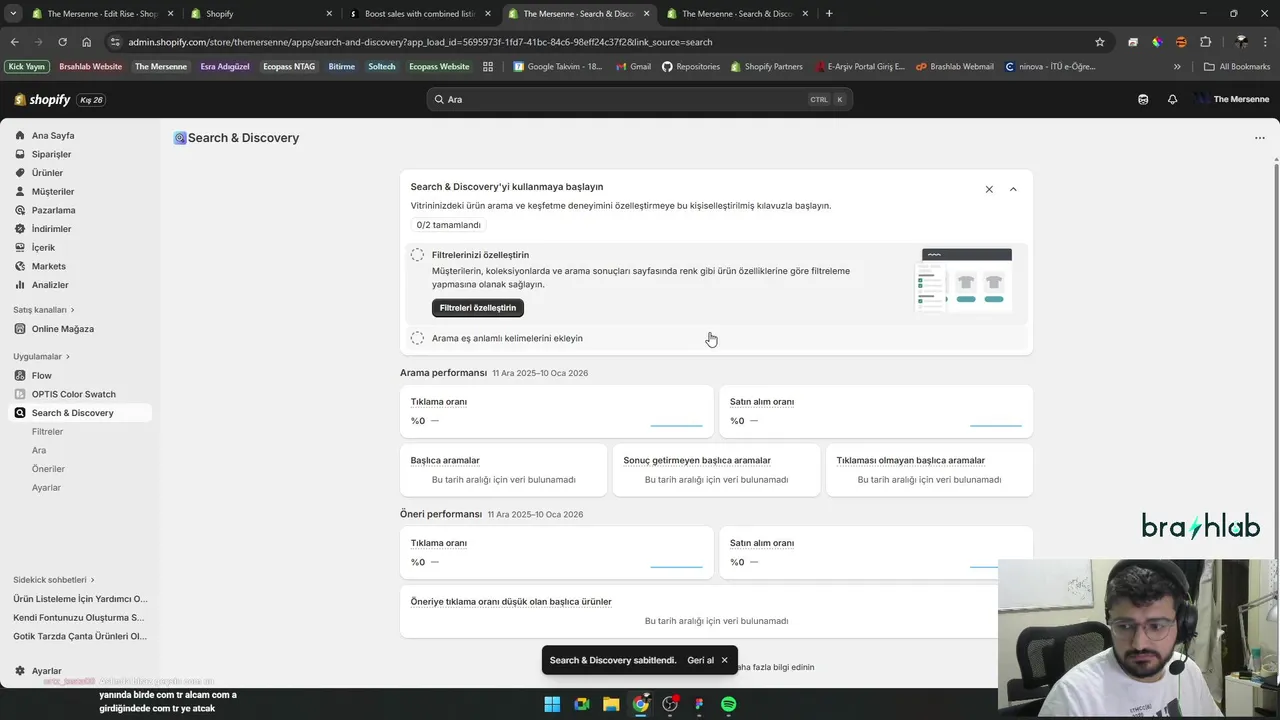Open the Gmail bookmark

point(632,67)
